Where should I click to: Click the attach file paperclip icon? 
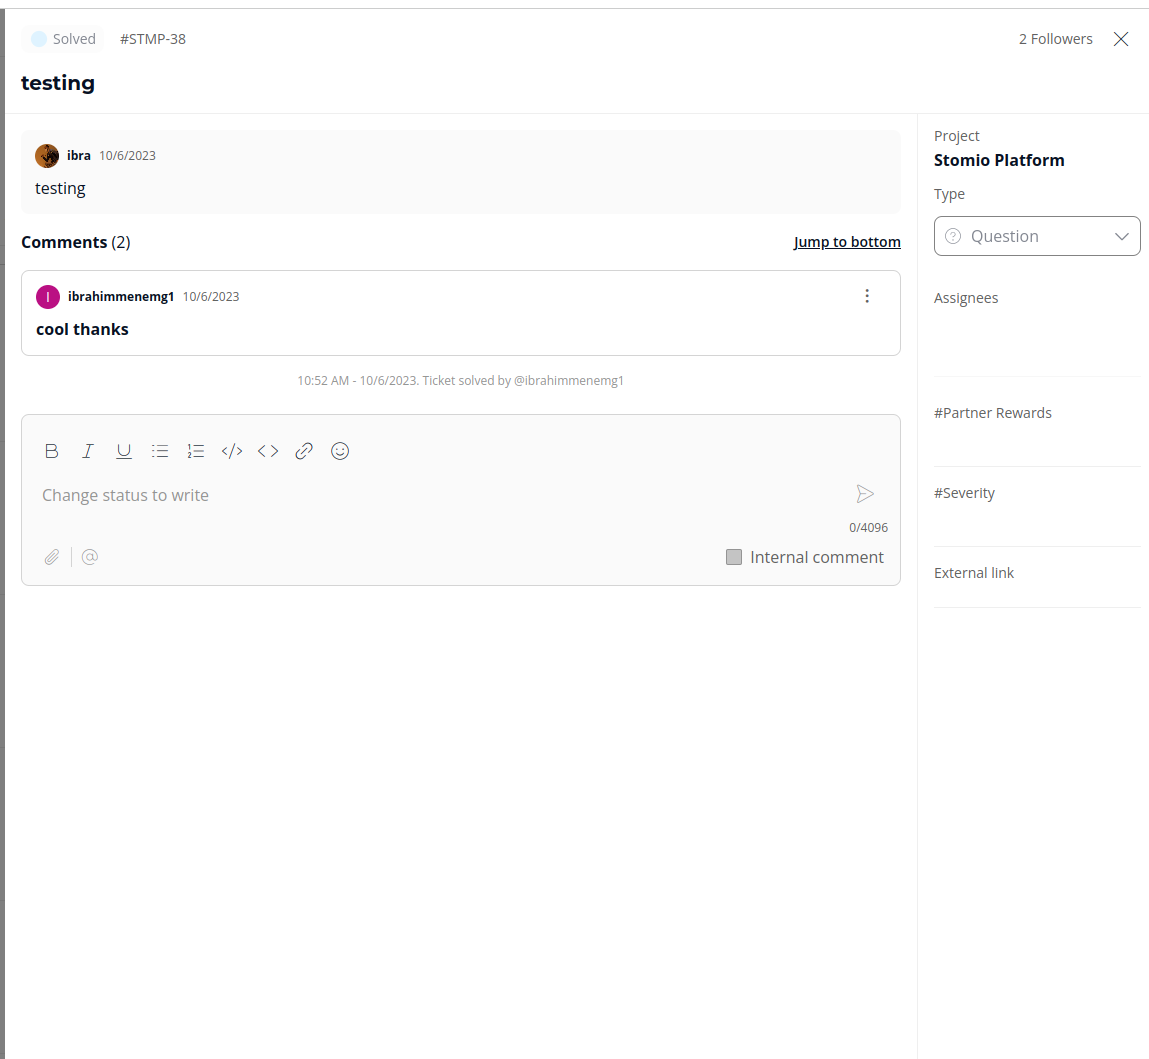[x=52, y=557]
